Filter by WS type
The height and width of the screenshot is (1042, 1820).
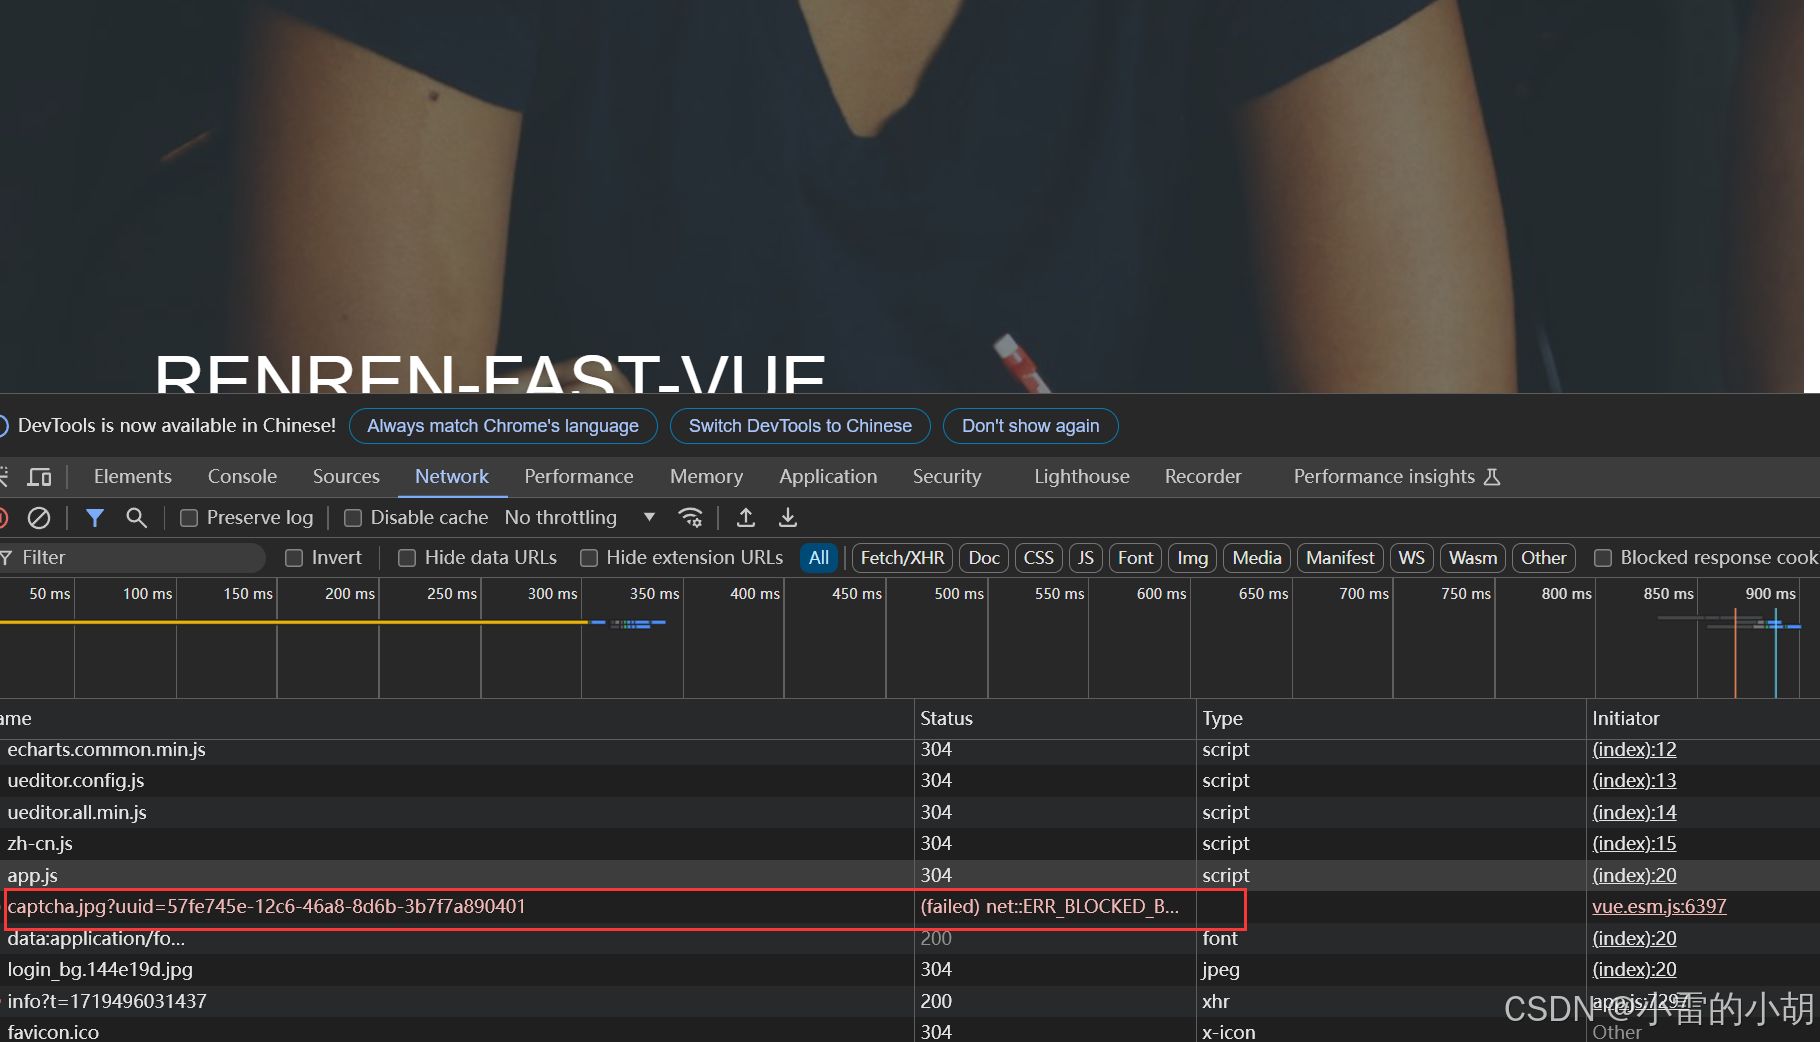pos(1411,558)
